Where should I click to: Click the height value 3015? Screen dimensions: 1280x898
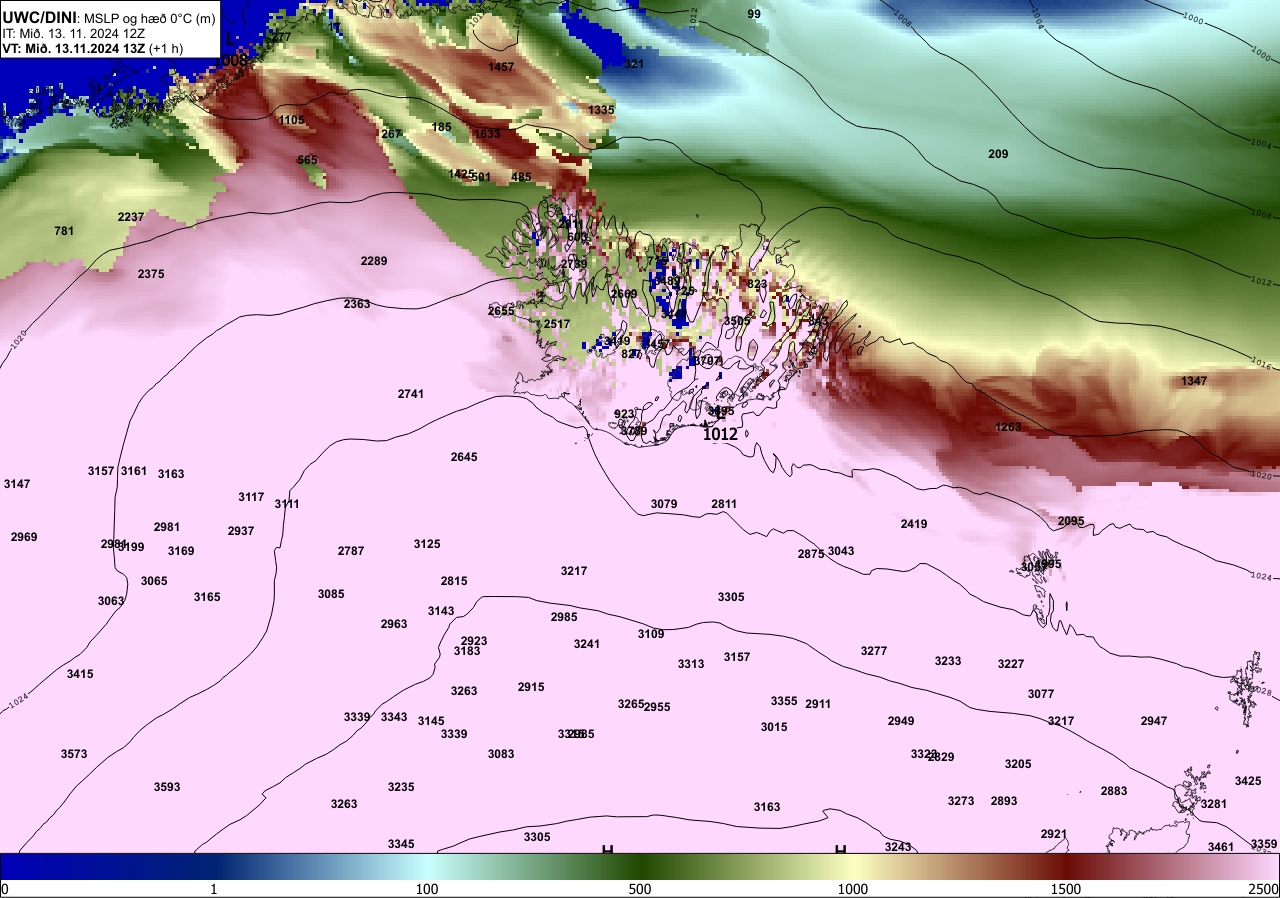click(774, 727)
